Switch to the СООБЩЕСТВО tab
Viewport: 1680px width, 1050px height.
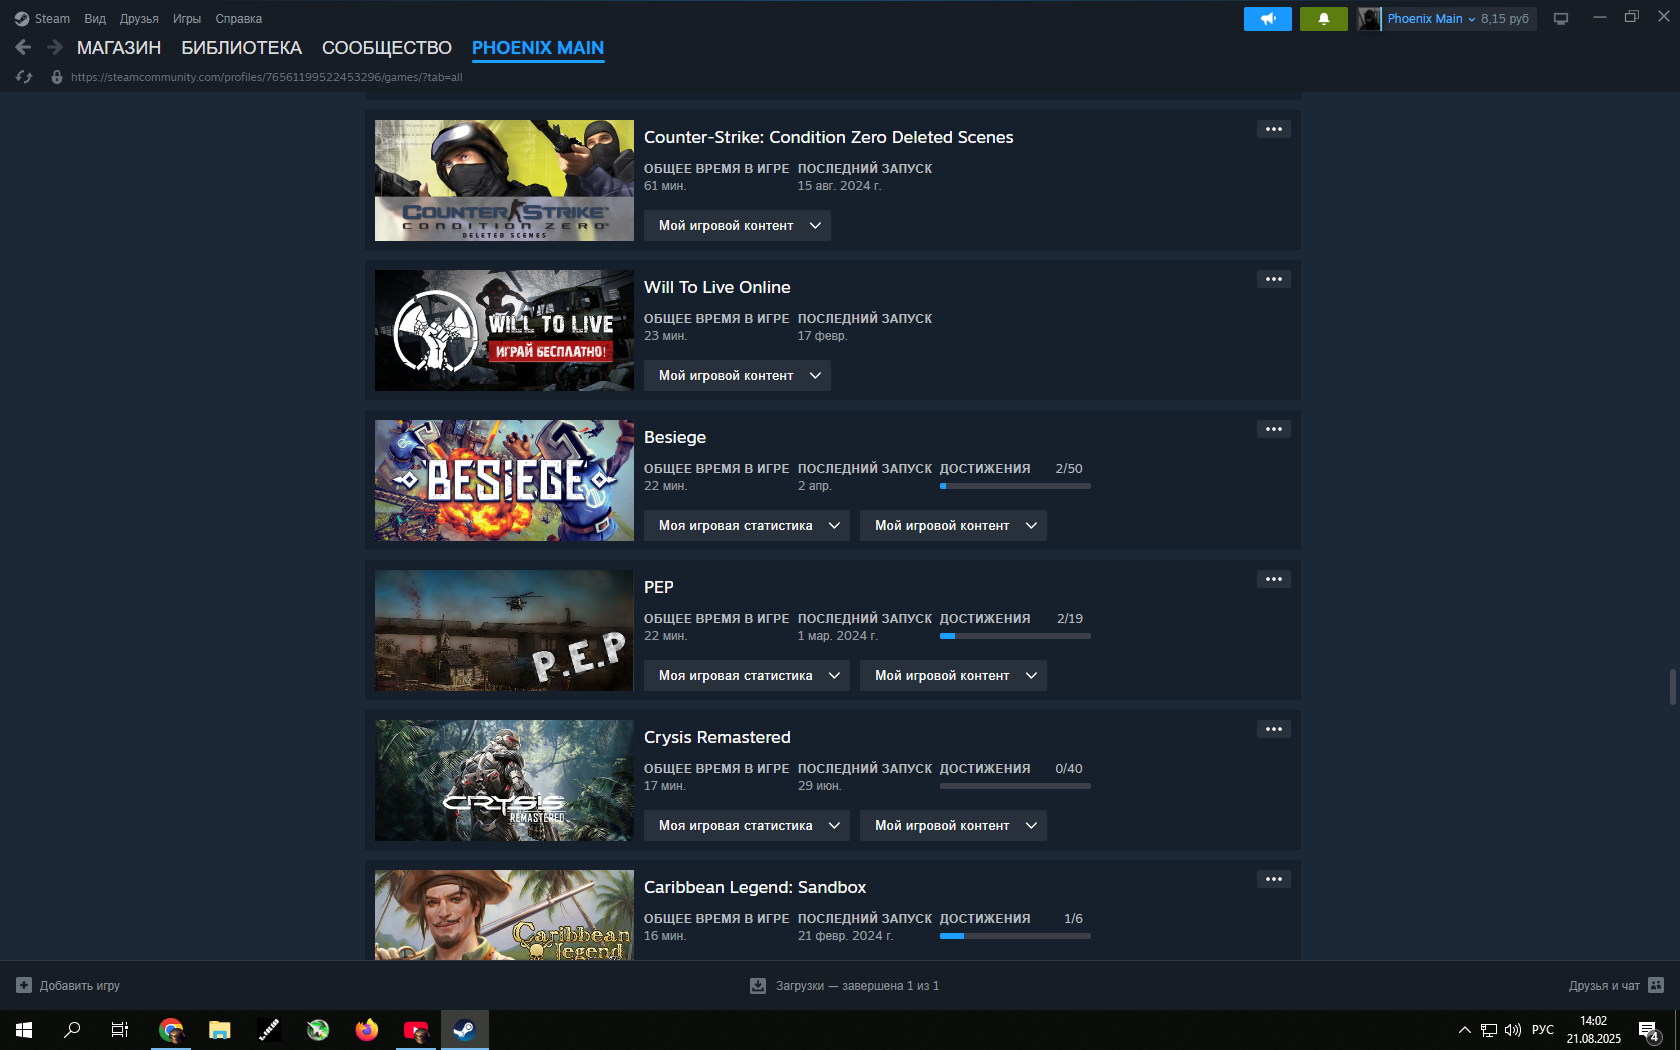[387, 48]
